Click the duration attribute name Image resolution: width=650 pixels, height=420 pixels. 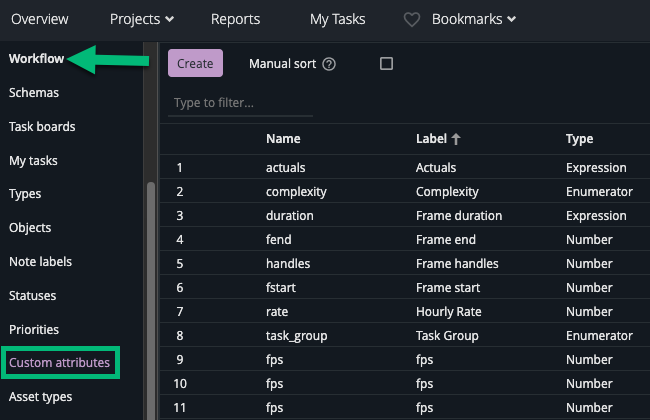(x=290, y=216)
